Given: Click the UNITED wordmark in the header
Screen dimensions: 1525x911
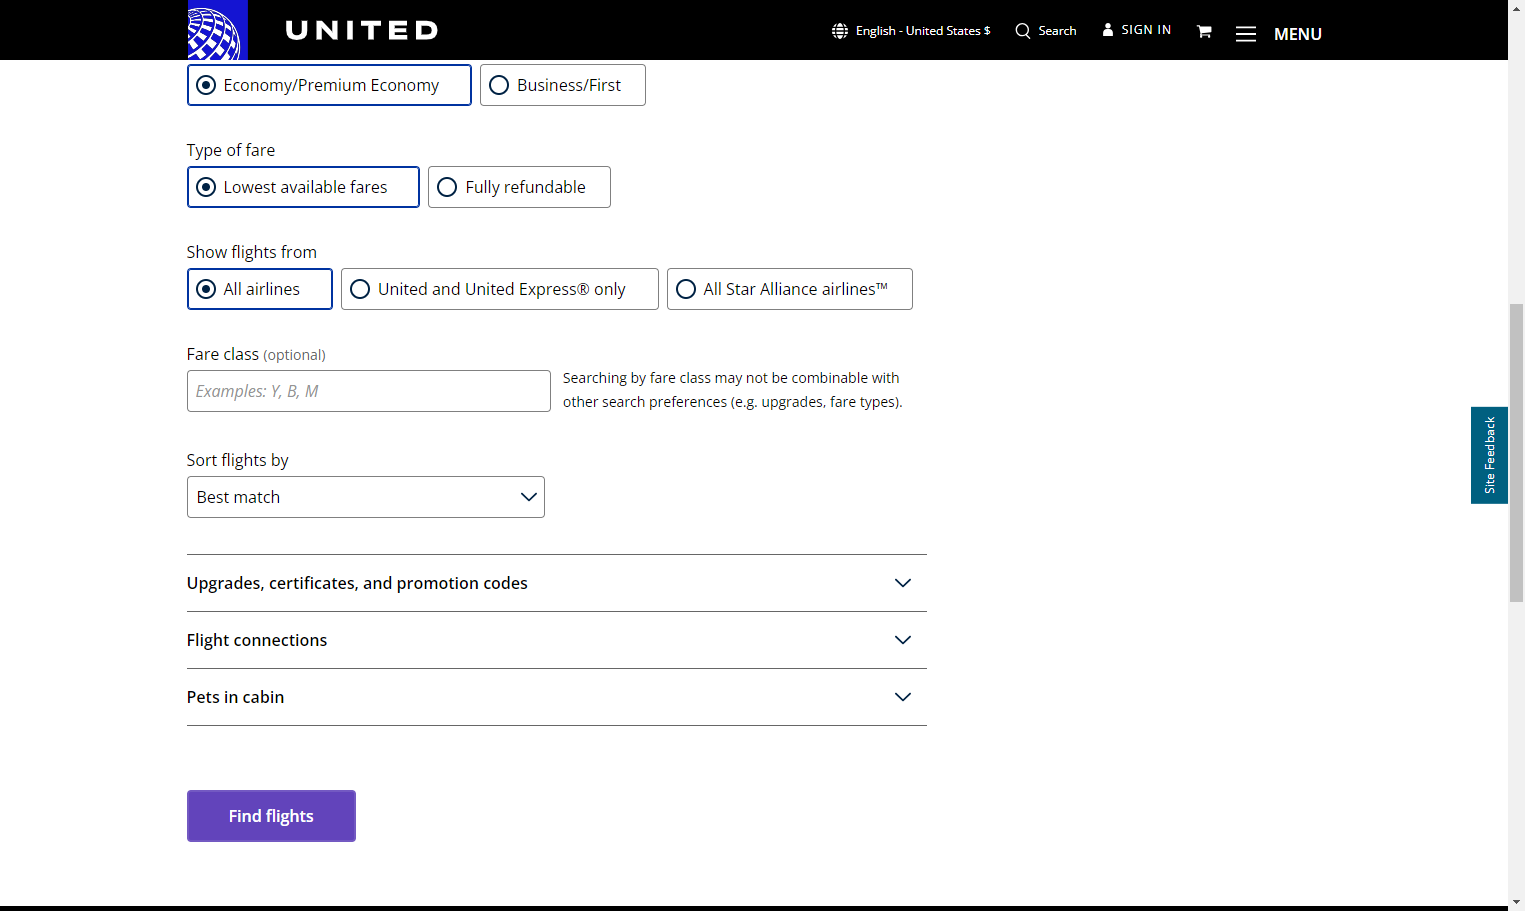Looking at the screenshot, I should pos(362,31).
